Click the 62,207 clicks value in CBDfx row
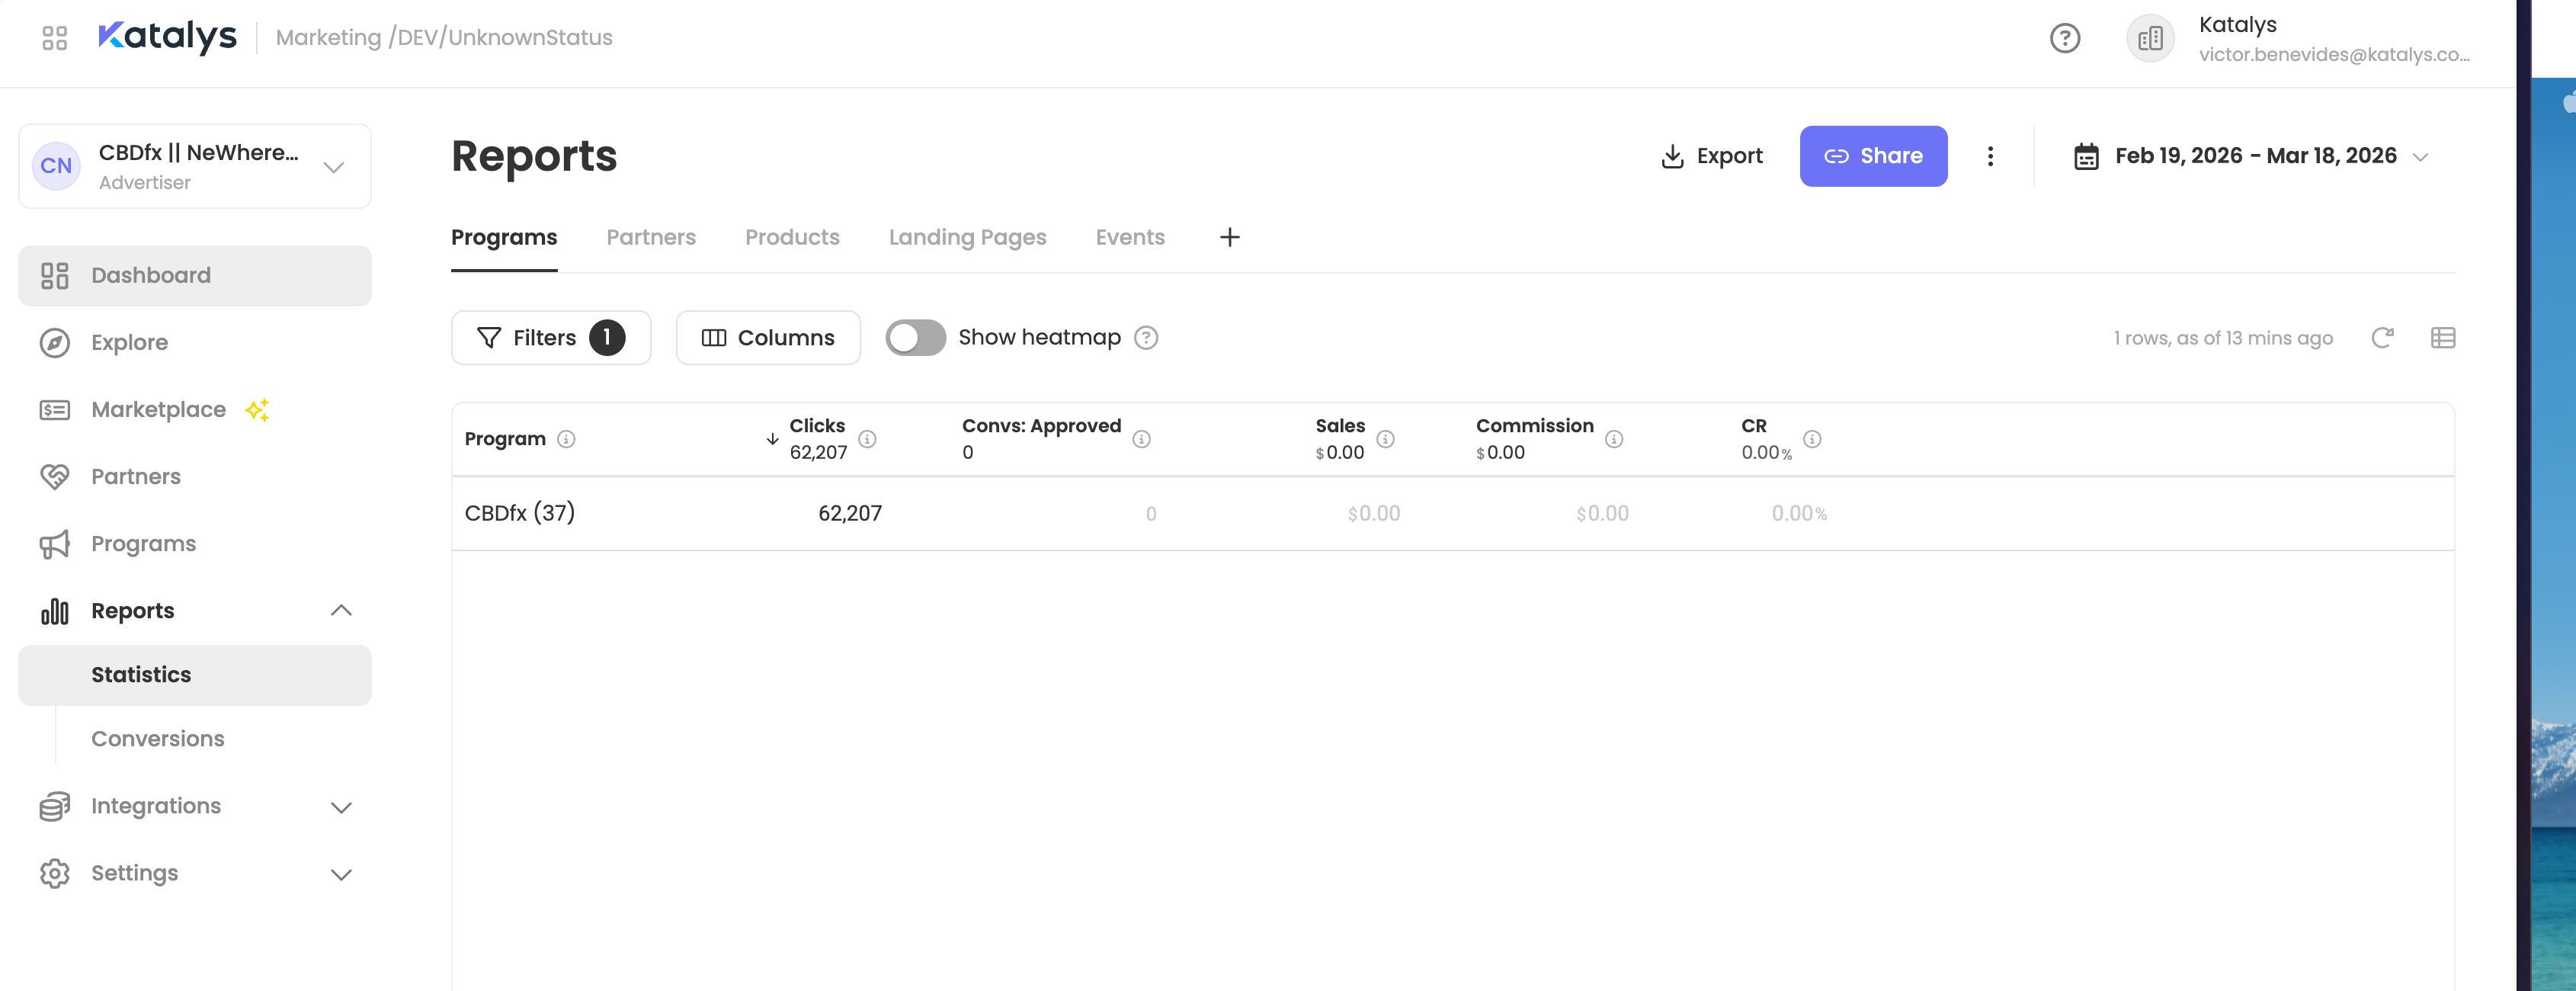The image size is (2576, 991). point(850,514)
